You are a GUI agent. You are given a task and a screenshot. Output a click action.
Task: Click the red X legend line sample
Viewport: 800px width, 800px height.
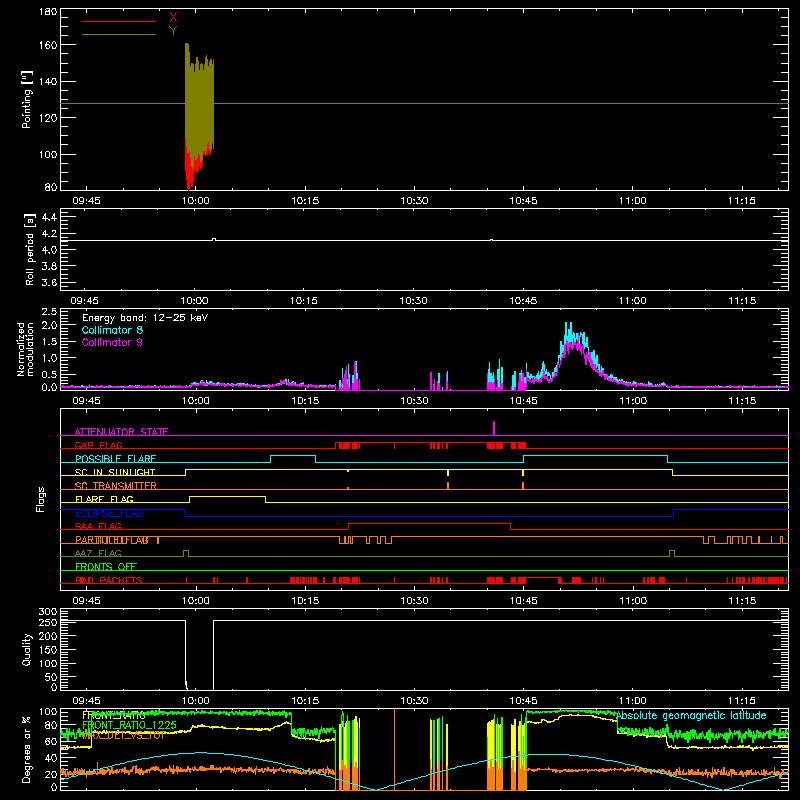coord(119,21)
